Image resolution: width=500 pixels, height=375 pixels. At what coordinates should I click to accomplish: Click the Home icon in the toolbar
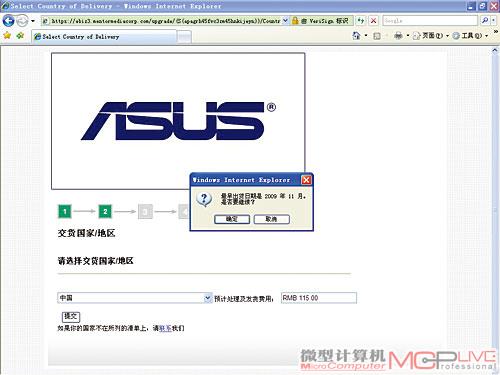pos(356,35)
